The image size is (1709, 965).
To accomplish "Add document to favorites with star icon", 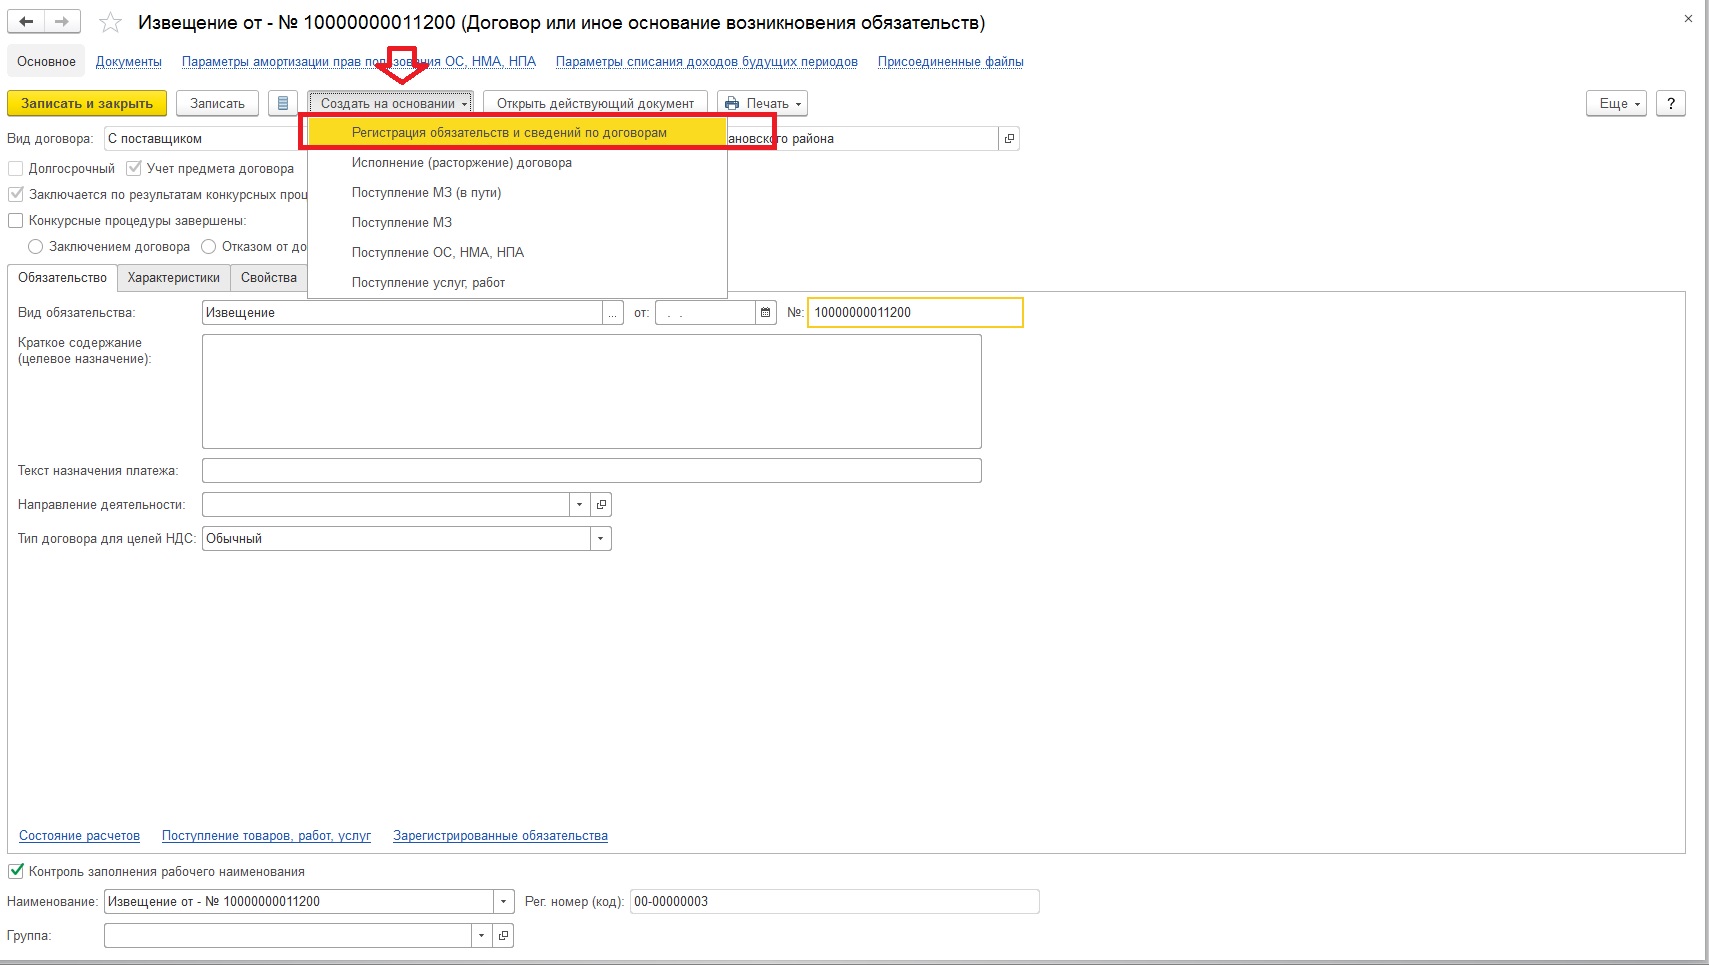I will [x=111, y=22].
